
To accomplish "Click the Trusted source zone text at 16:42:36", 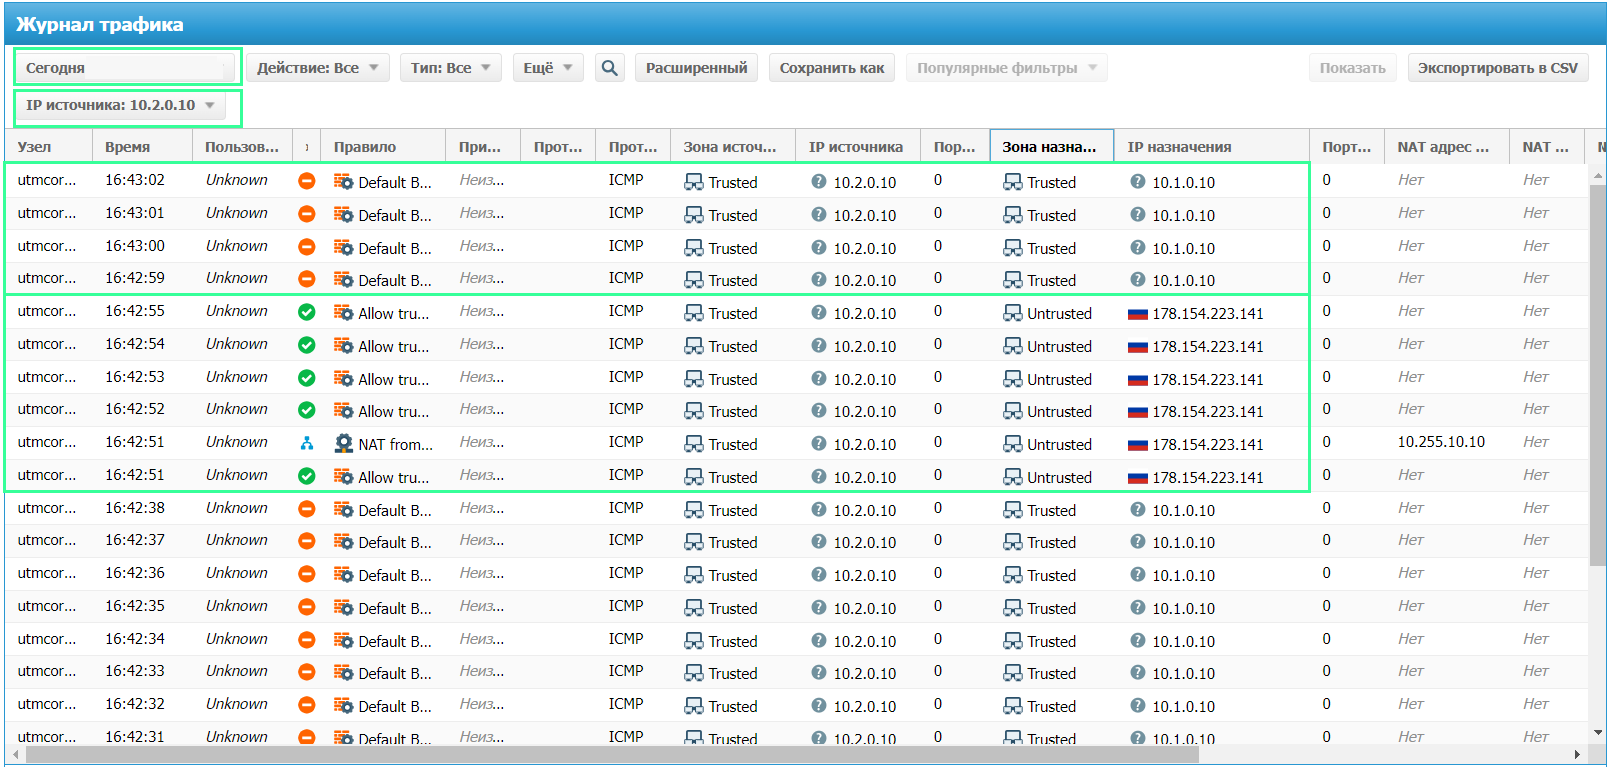I will (x=733, y=575).
